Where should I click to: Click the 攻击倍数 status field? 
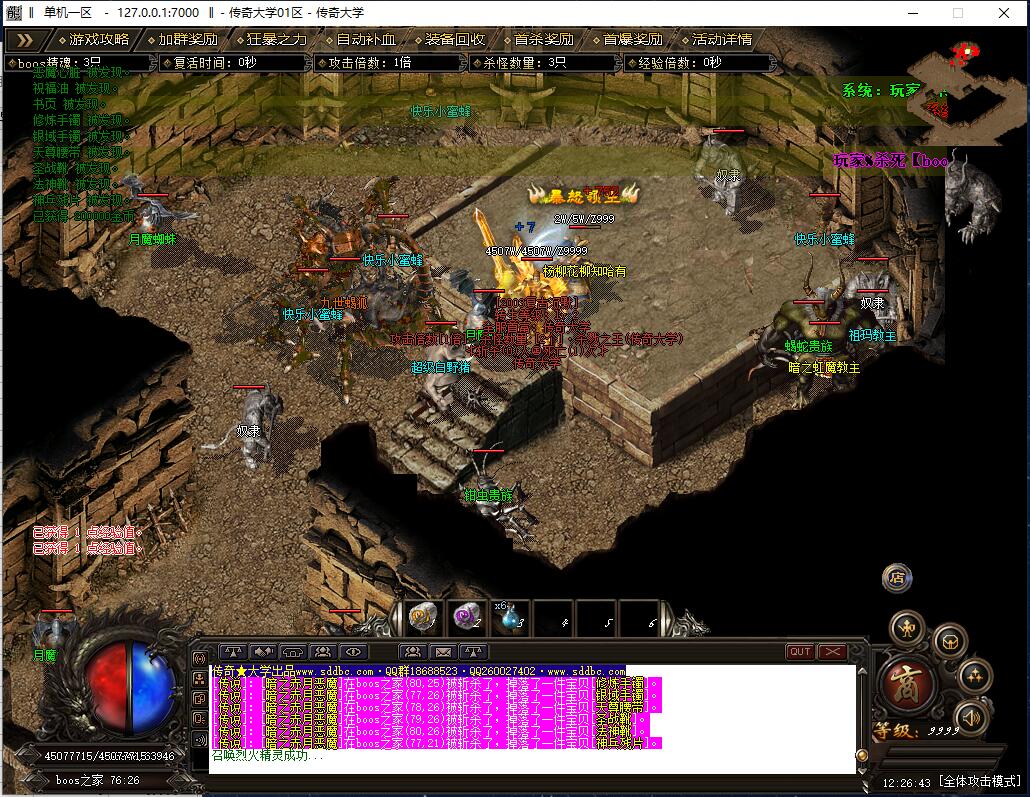tap(389, 63)
